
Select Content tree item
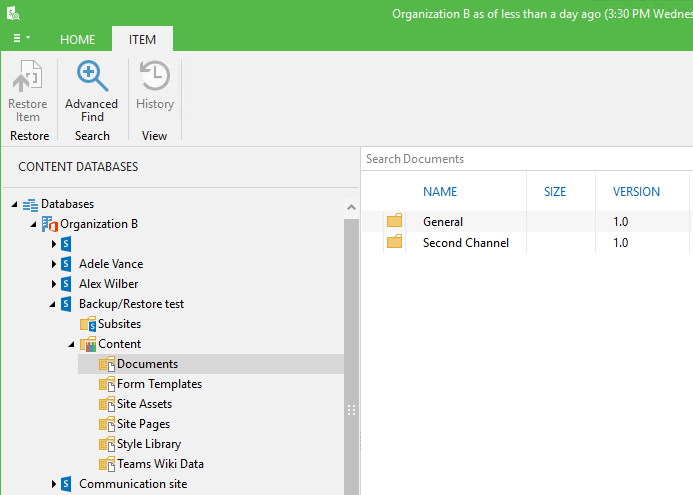pos(119,344)
